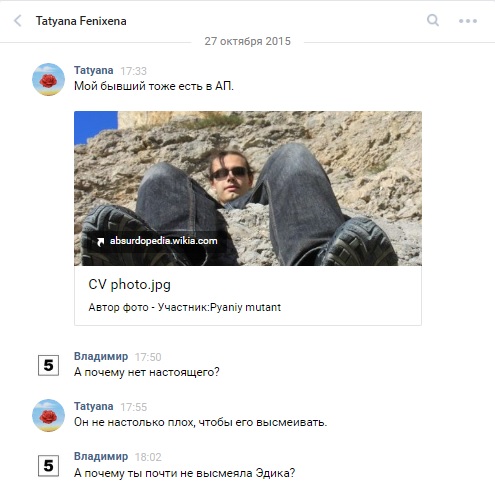
Task: Select message 'А почему ты почти не высмеяла Эдика?'
Action: (x=185, y=473)
